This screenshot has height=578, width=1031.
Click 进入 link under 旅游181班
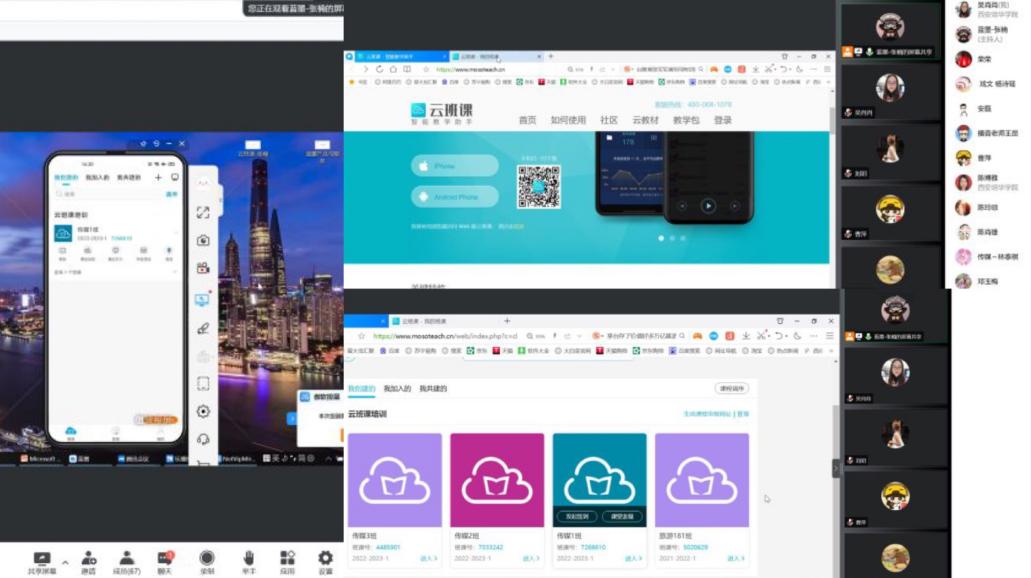(x=735, y=558)
